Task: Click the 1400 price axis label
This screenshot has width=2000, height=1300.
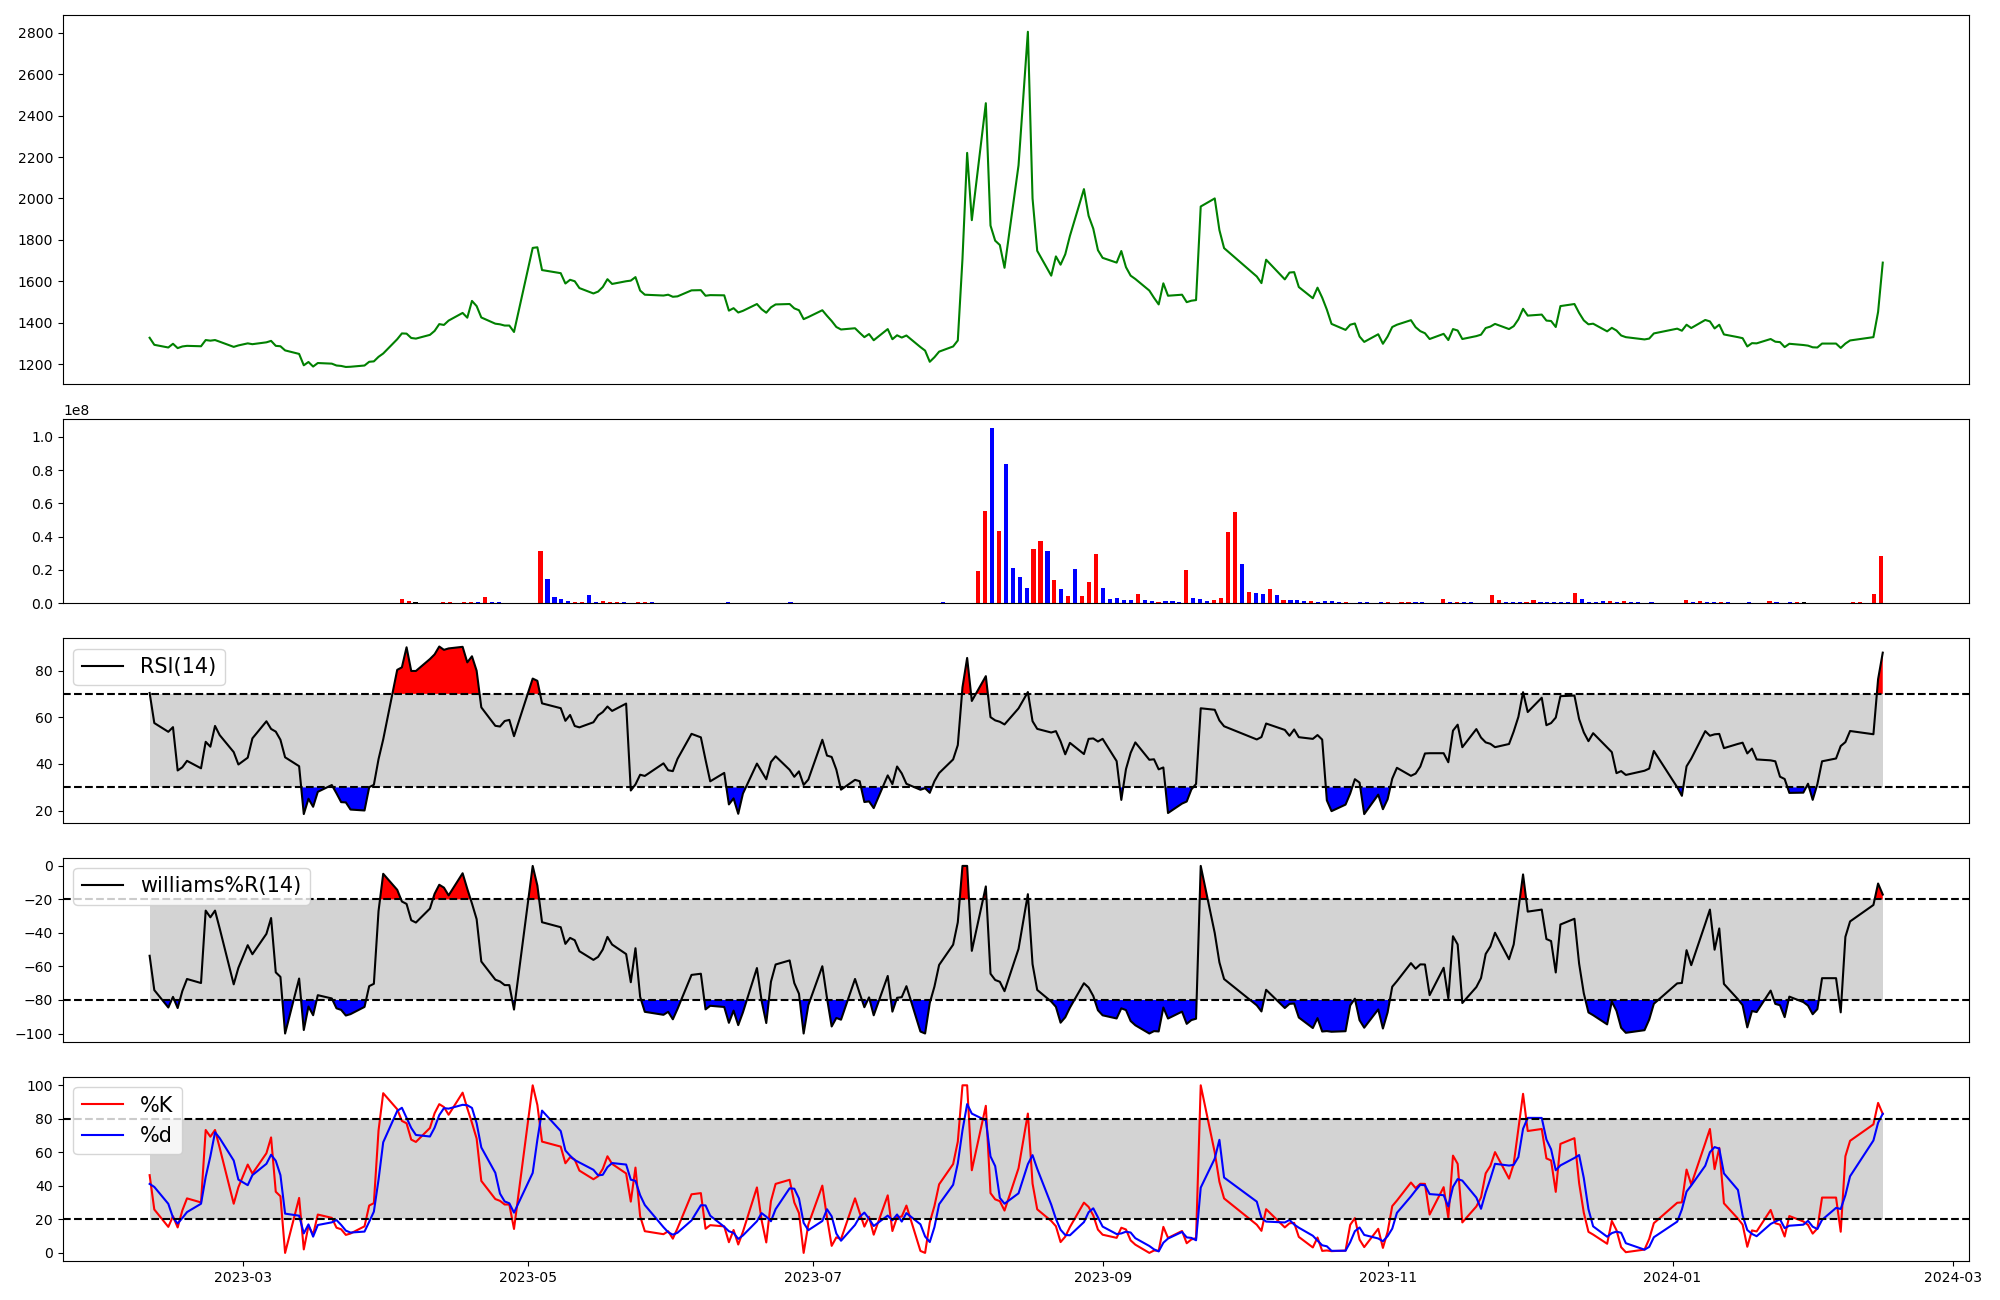Action: coord(36,324)
